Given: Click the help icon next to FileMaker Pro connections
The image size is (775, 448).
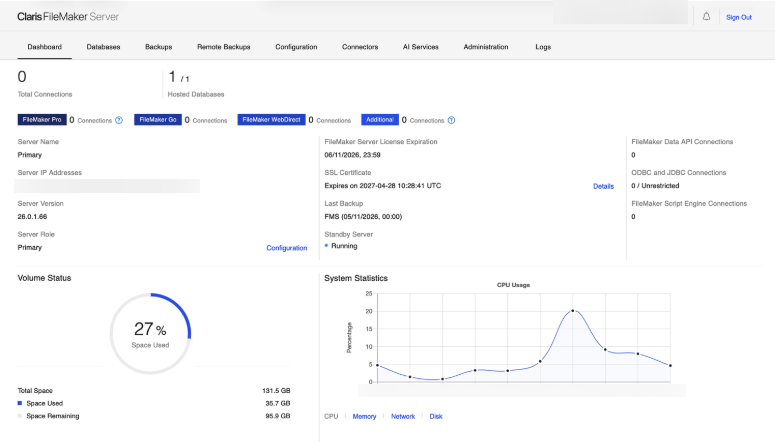Looking at the screenshot, I should tap(119, 120).
